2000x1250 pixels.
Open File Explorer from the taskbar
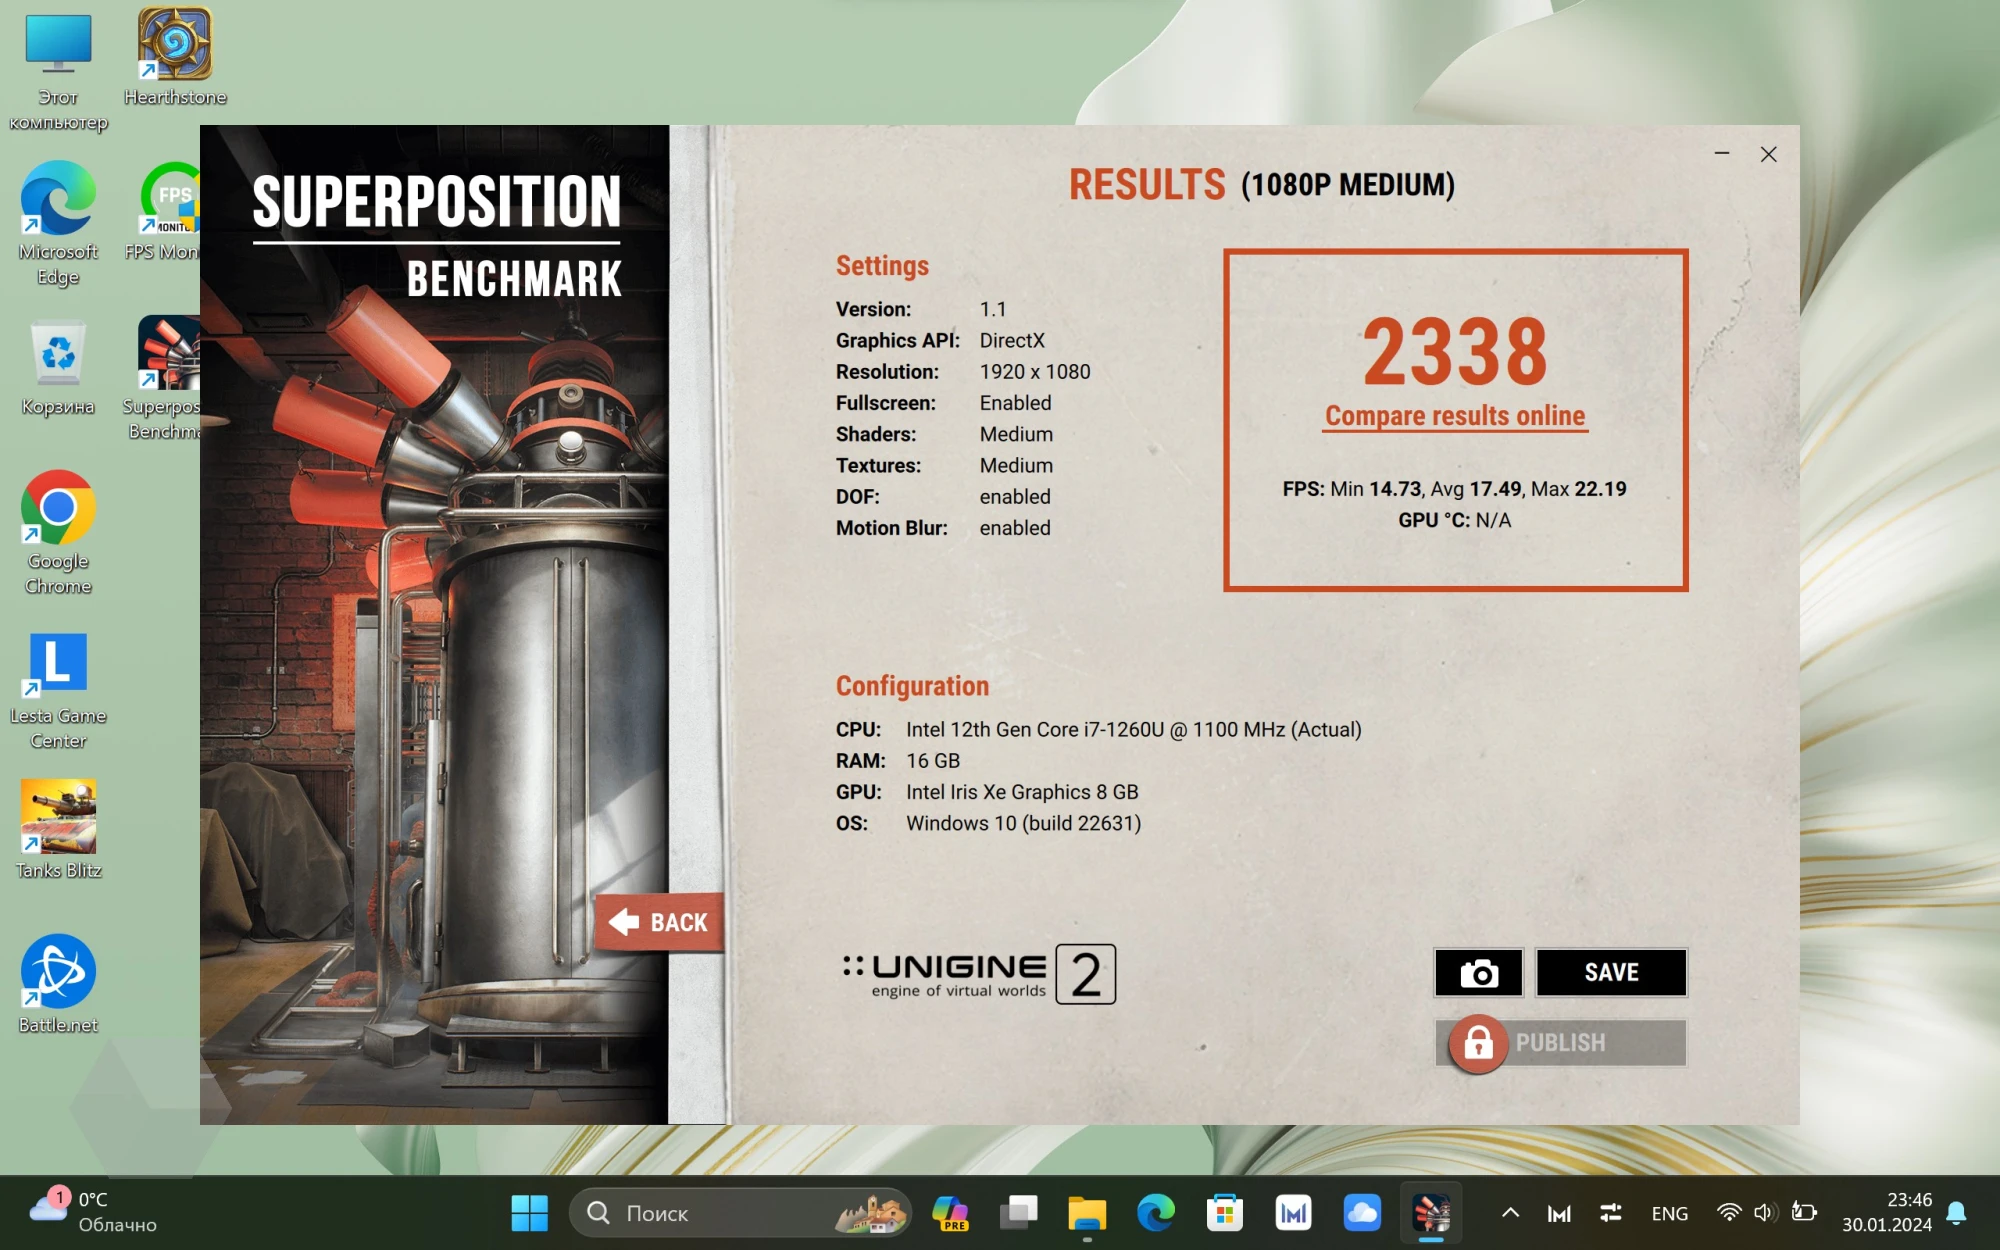[x=1087, y=1213]
